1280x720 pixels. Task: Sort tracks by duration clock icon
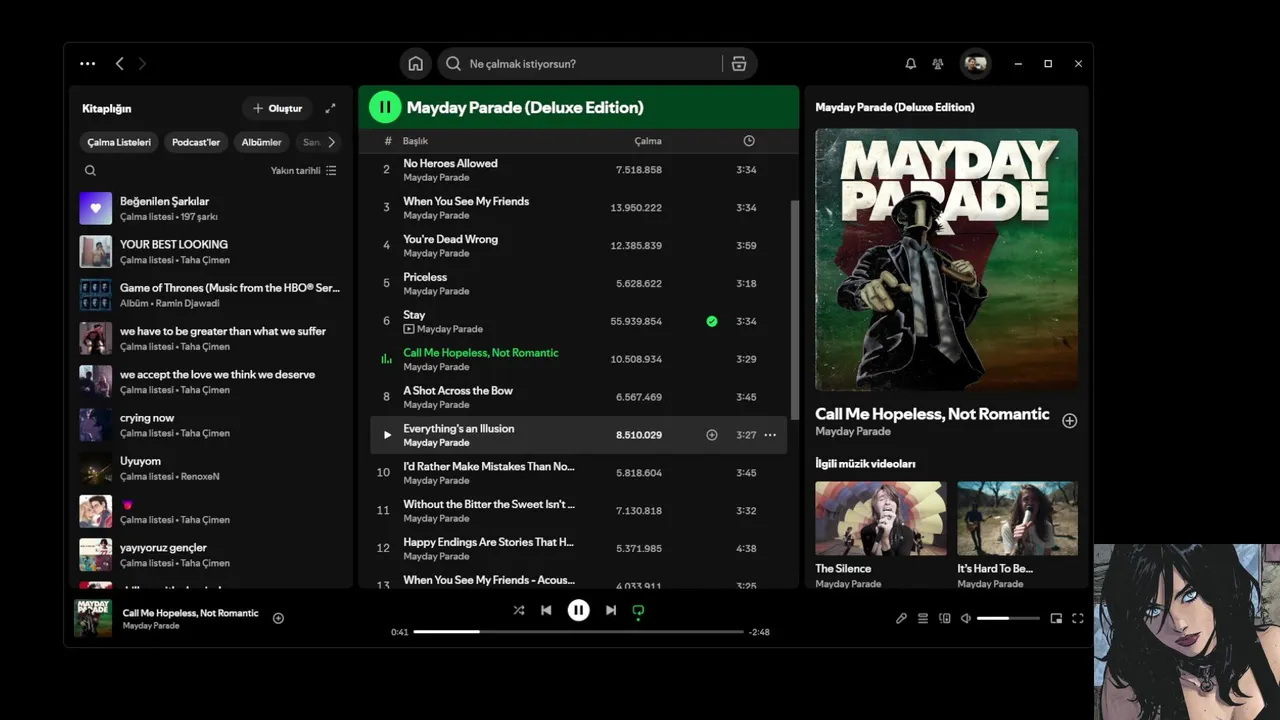pyautogui.click(x=749, y=141)
